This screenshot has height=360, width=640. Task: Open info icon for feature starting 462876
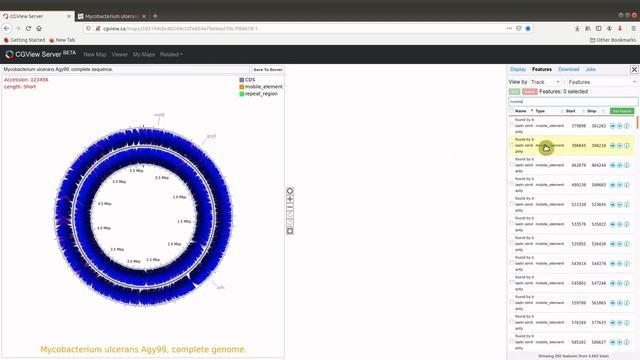coord(627,165)
